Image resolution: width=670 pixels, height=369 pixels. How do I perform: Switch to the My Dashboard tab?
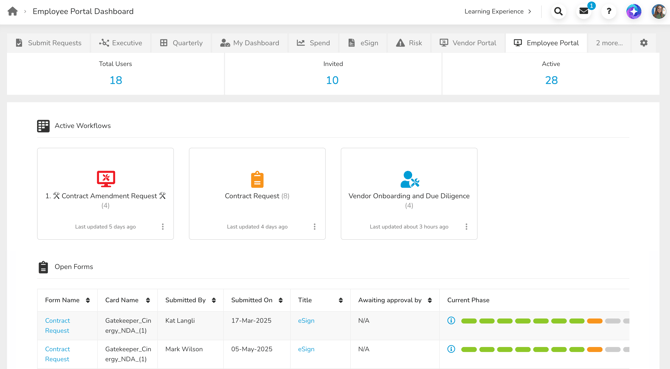[x=250, y=43]
